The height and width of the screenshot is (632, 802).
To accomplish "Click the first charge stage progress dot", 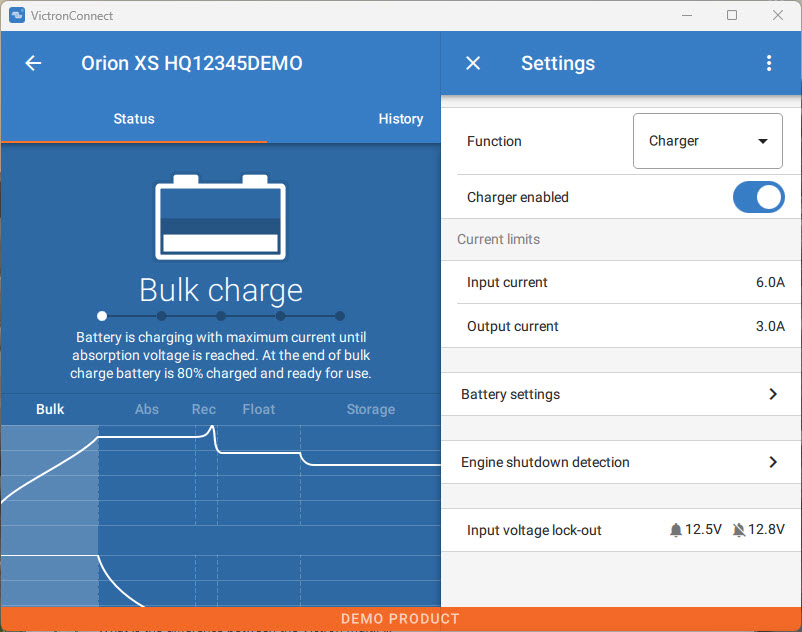I will click(102, 316).
